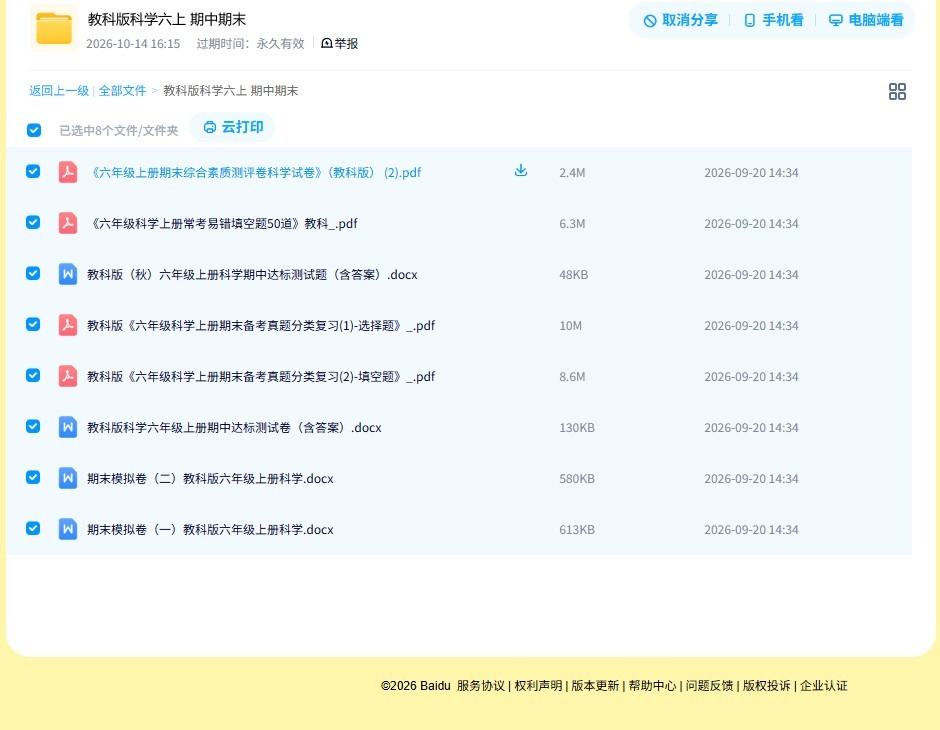Uncheck 教科版（秋）期中达标测试题 docx checkbox
Screen dimensions: 940x730
pos(33,273)
